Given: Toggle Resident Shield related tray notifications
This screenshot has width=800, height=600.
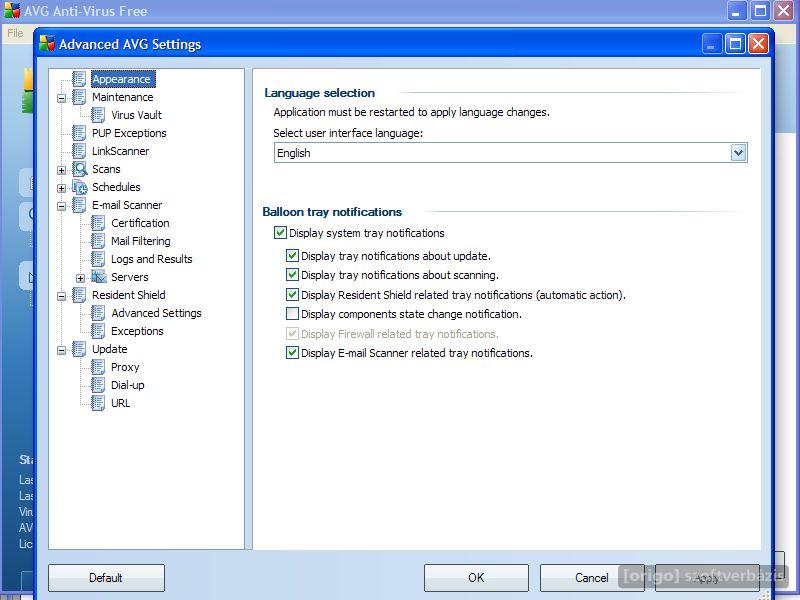Looking at the screenshot, I should click(x=292, y=295).
